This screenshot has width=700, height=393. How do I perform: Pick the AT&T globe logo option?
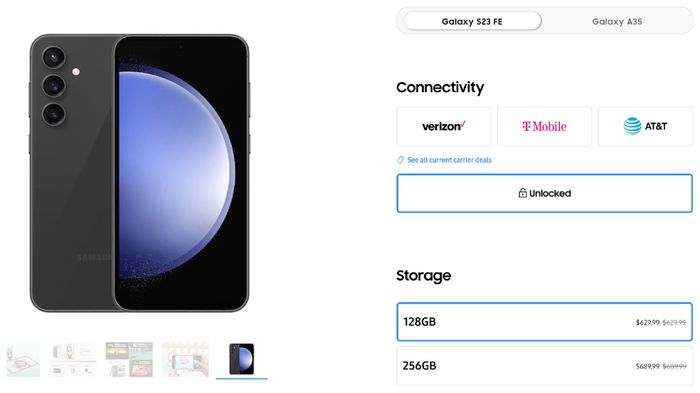click(645, 126)
